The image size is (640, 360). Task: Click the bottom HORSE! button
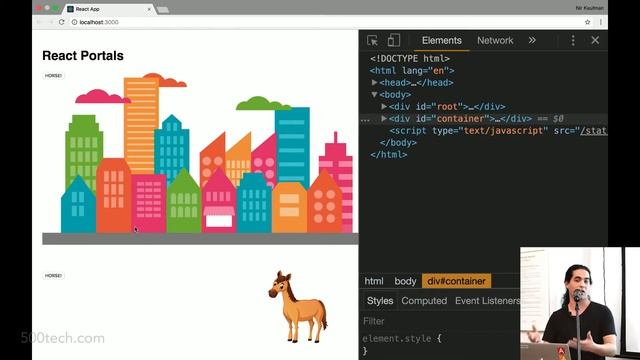(53, 276)
